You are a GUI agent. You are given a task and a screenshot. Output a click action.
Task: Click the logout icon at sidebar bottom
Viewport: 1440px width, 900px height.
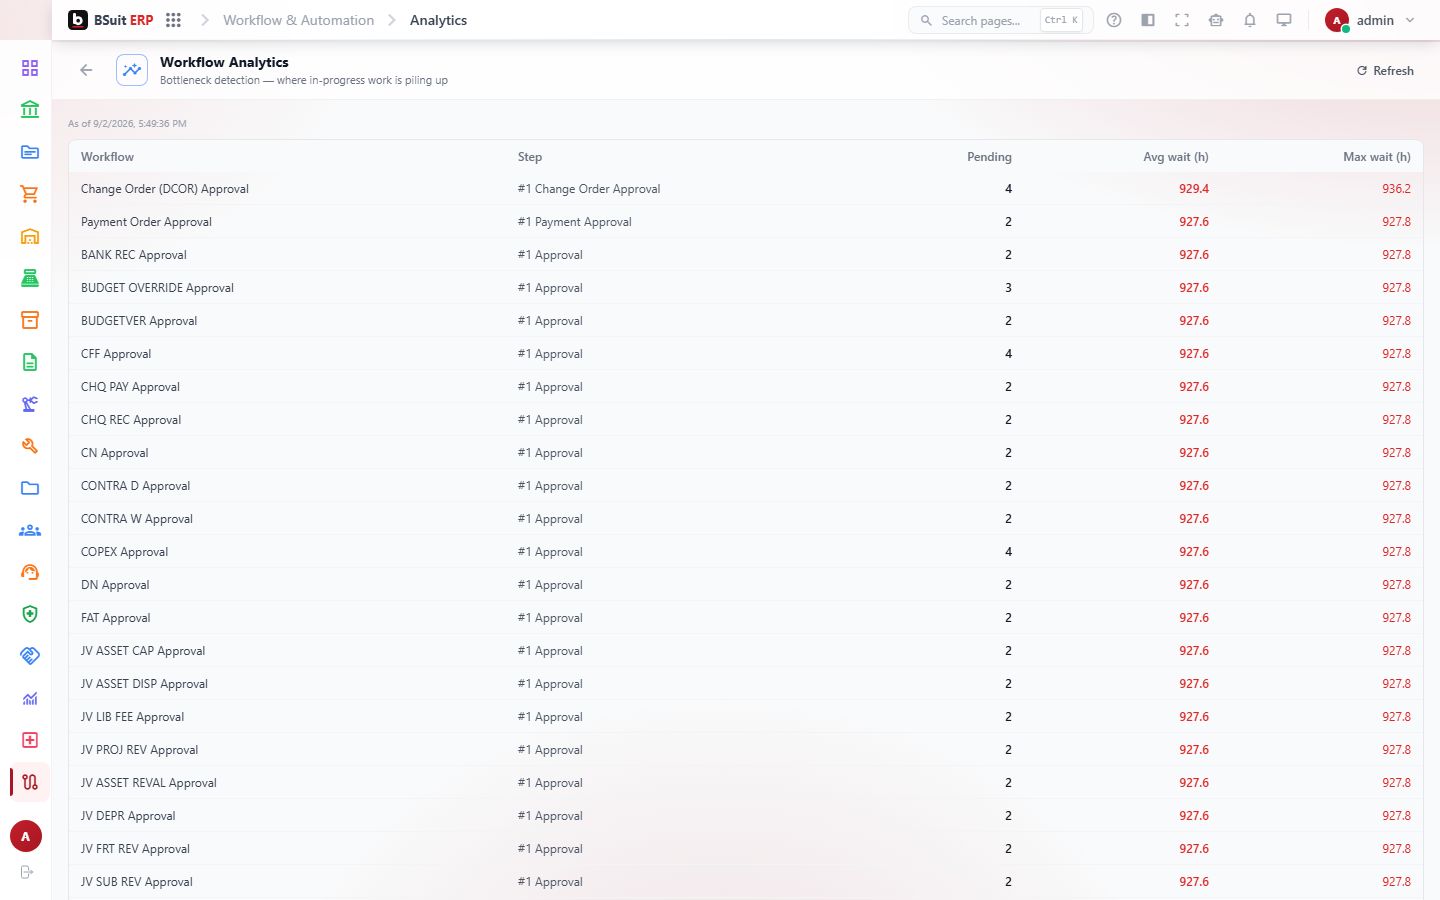[x=27, y=872]
